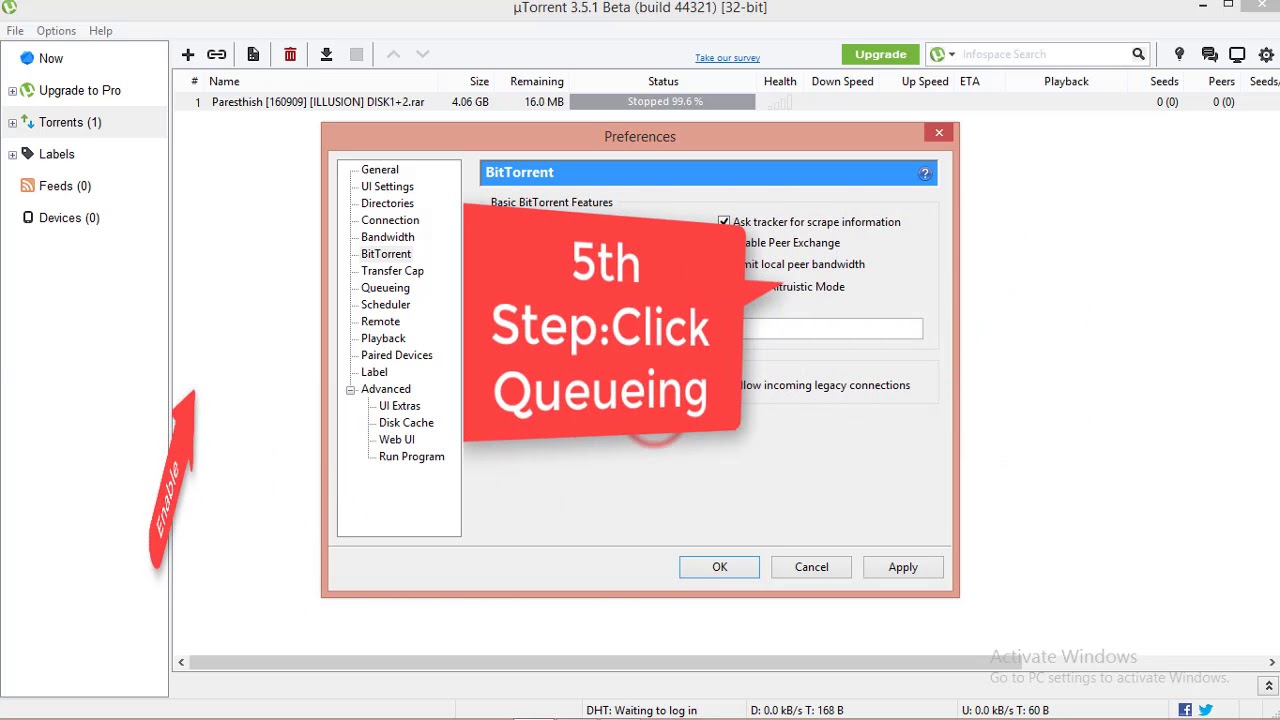The image size is (1280, 720).
Task: Open the search provider dropdown arrow
Action: 952,54
